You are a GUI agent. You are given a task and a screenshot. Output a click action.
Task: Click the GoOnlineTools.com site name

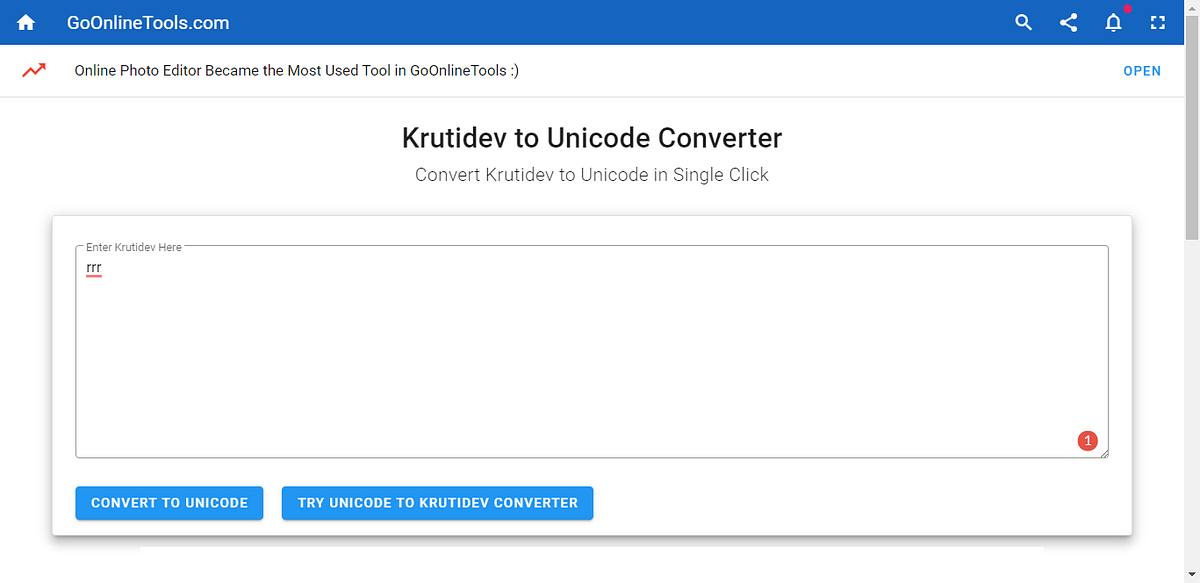(146, 21)
